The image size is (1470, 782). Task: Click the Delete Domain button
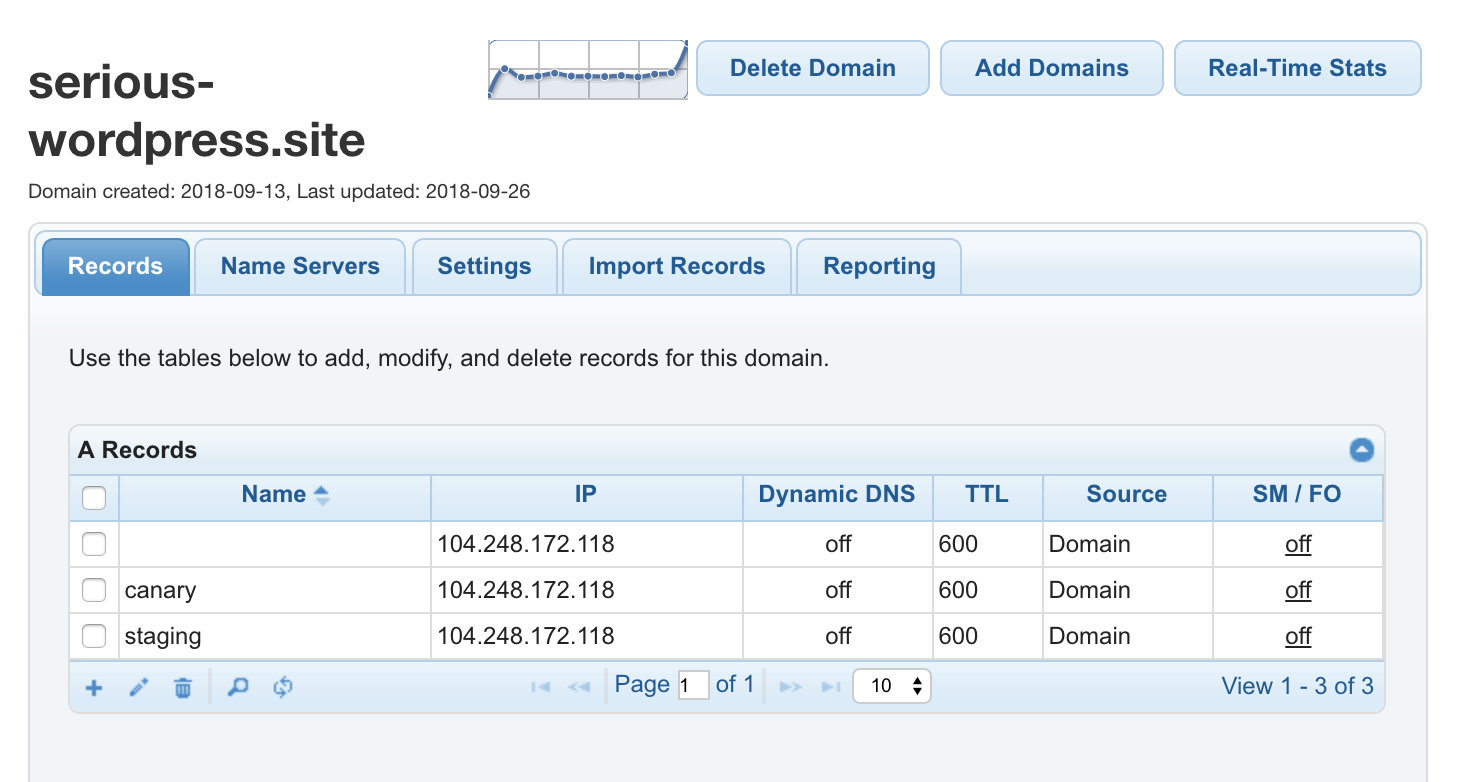(x=813, y=68)
